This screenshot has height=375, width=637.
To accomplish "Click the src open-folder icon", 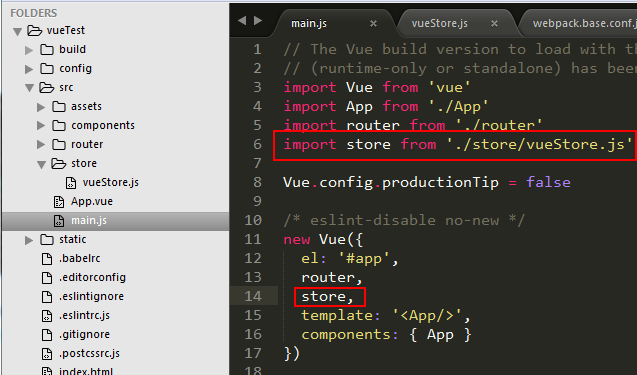I will [x=46, y=87].
